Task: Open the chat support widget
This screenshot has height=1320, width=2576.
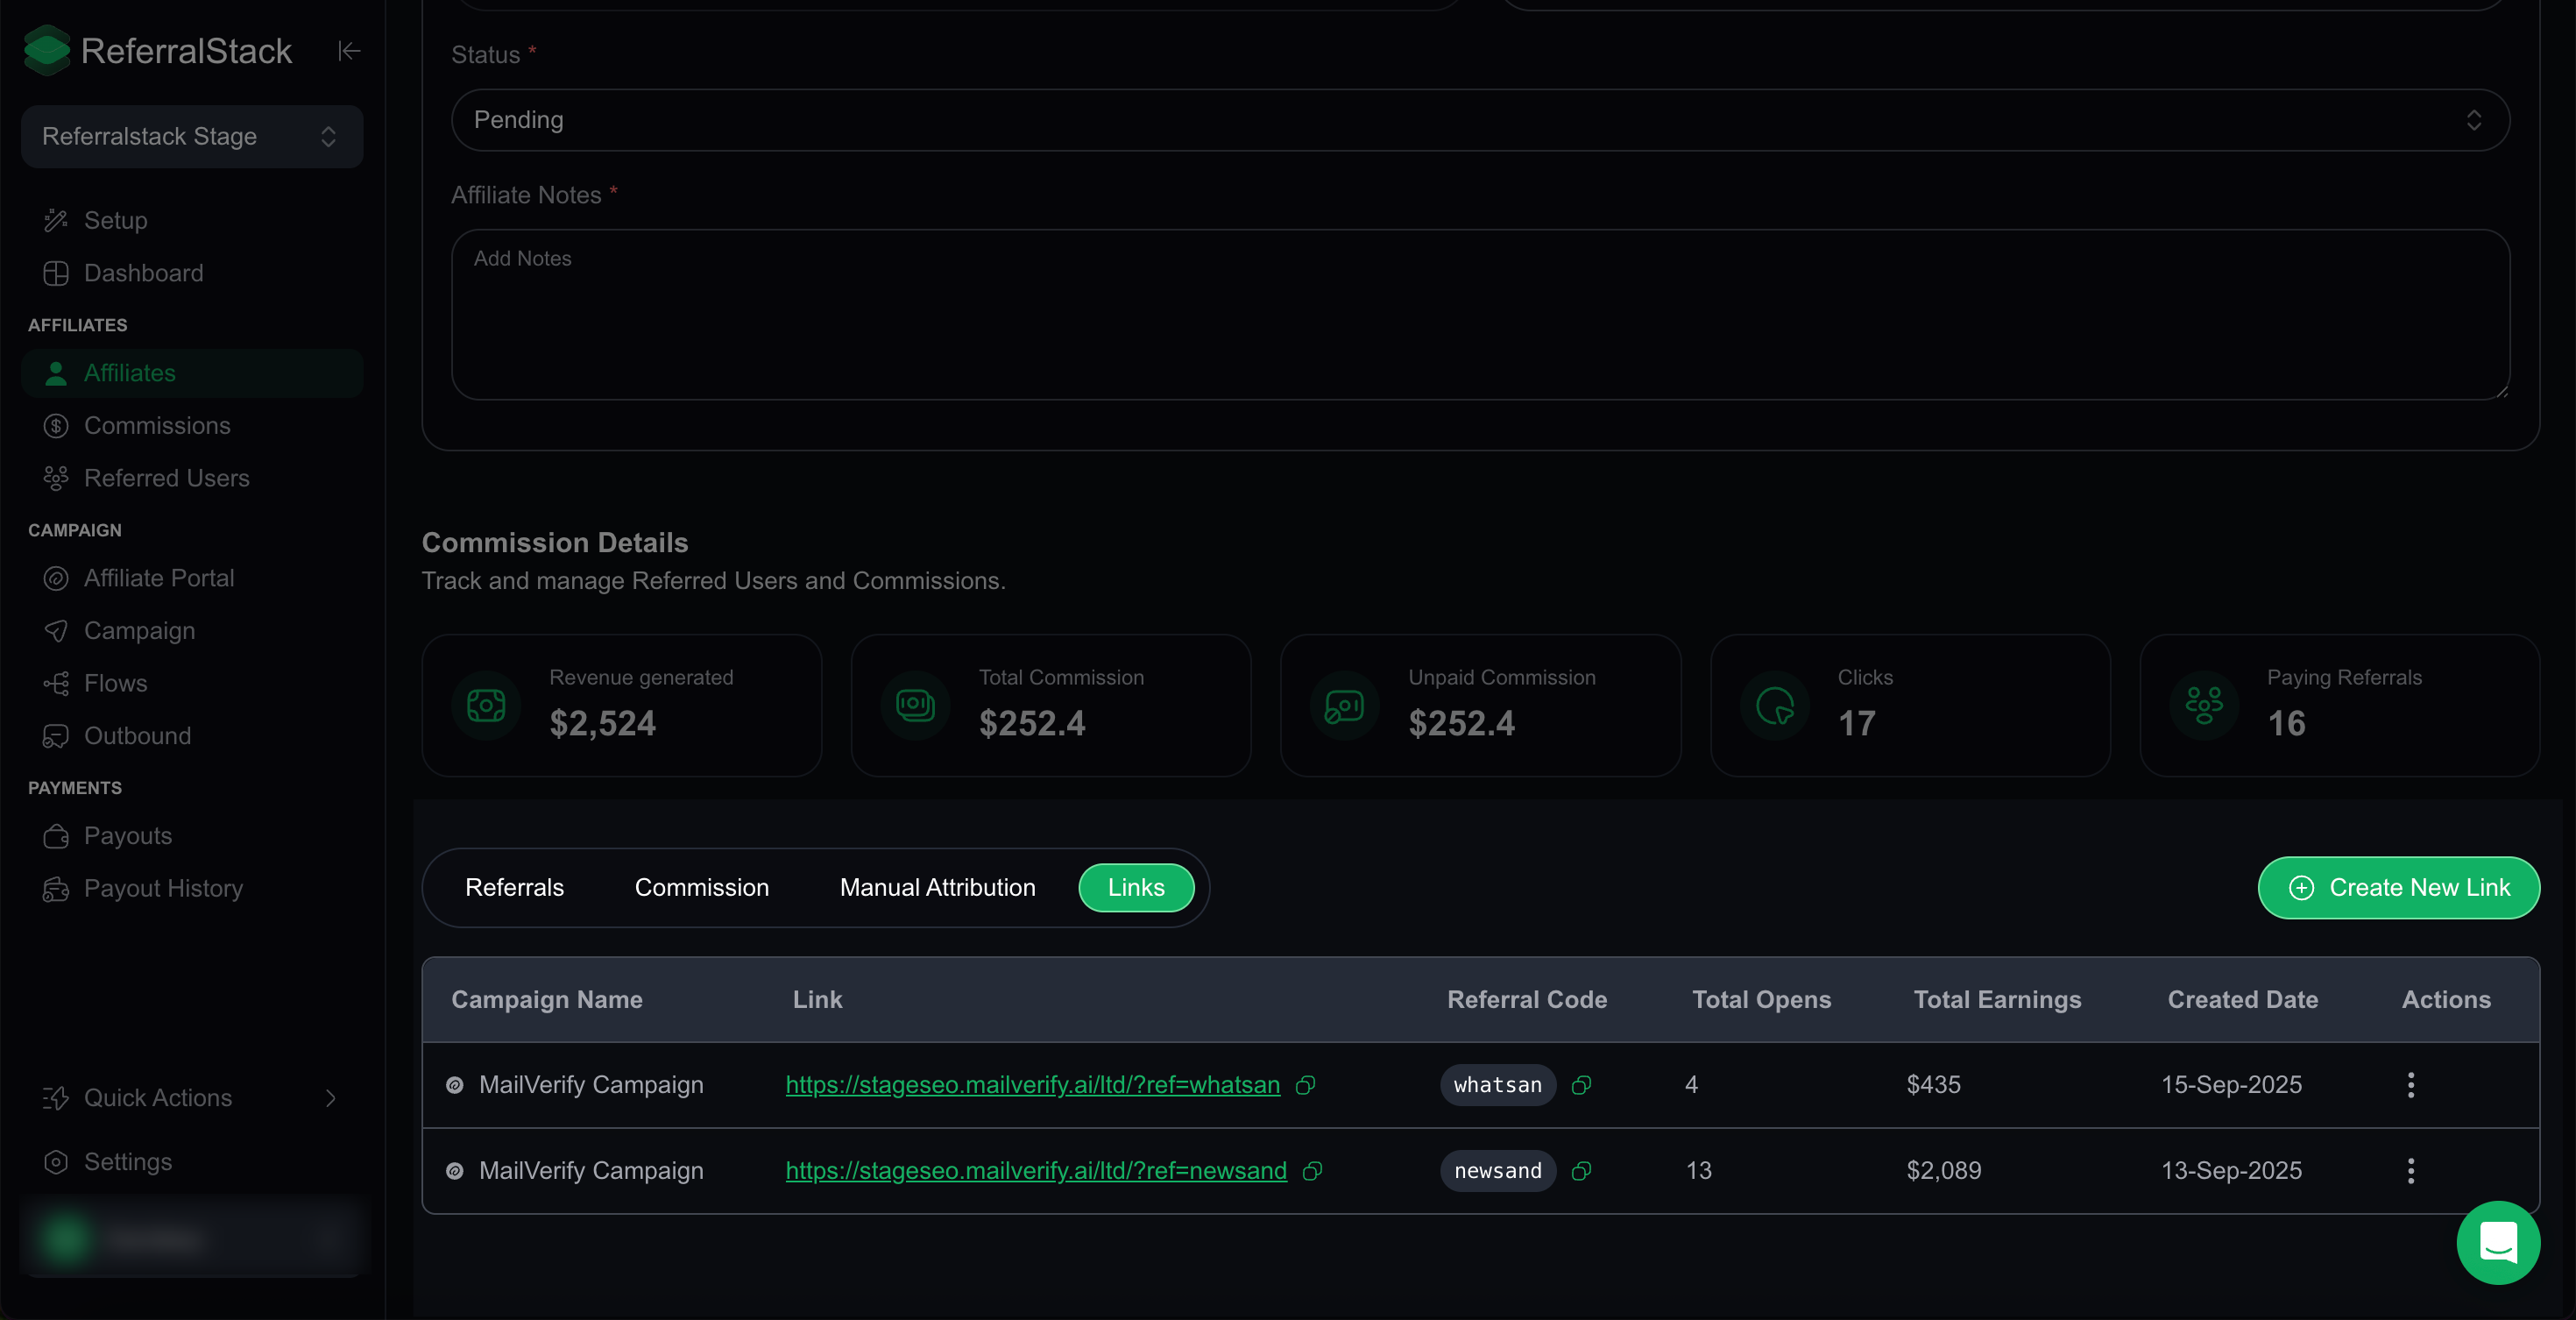Action: (x=2498, y=1242)
